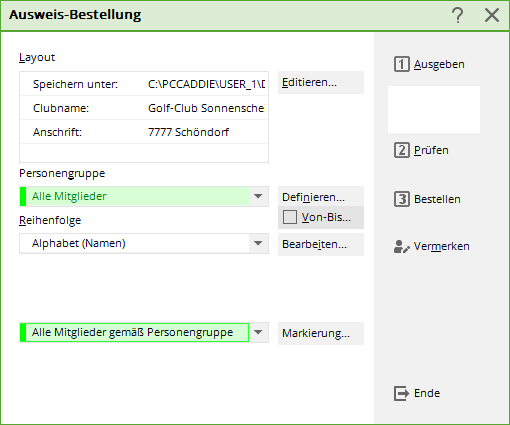This screenshot has width=510, height=425.
Task: Click the Alle Mitglieder group field
Action: click(134, 196)
